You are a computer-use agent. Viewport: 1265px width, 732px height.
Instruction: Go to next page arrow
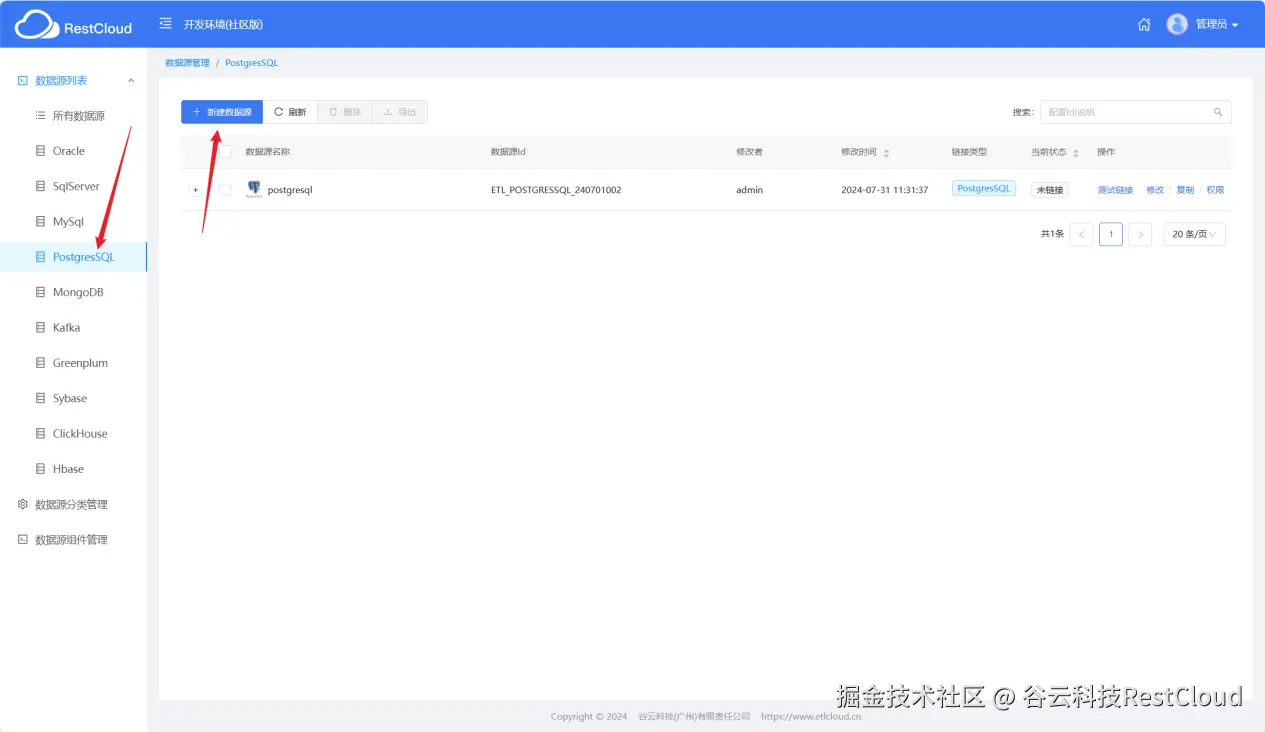click(1140, 234)
